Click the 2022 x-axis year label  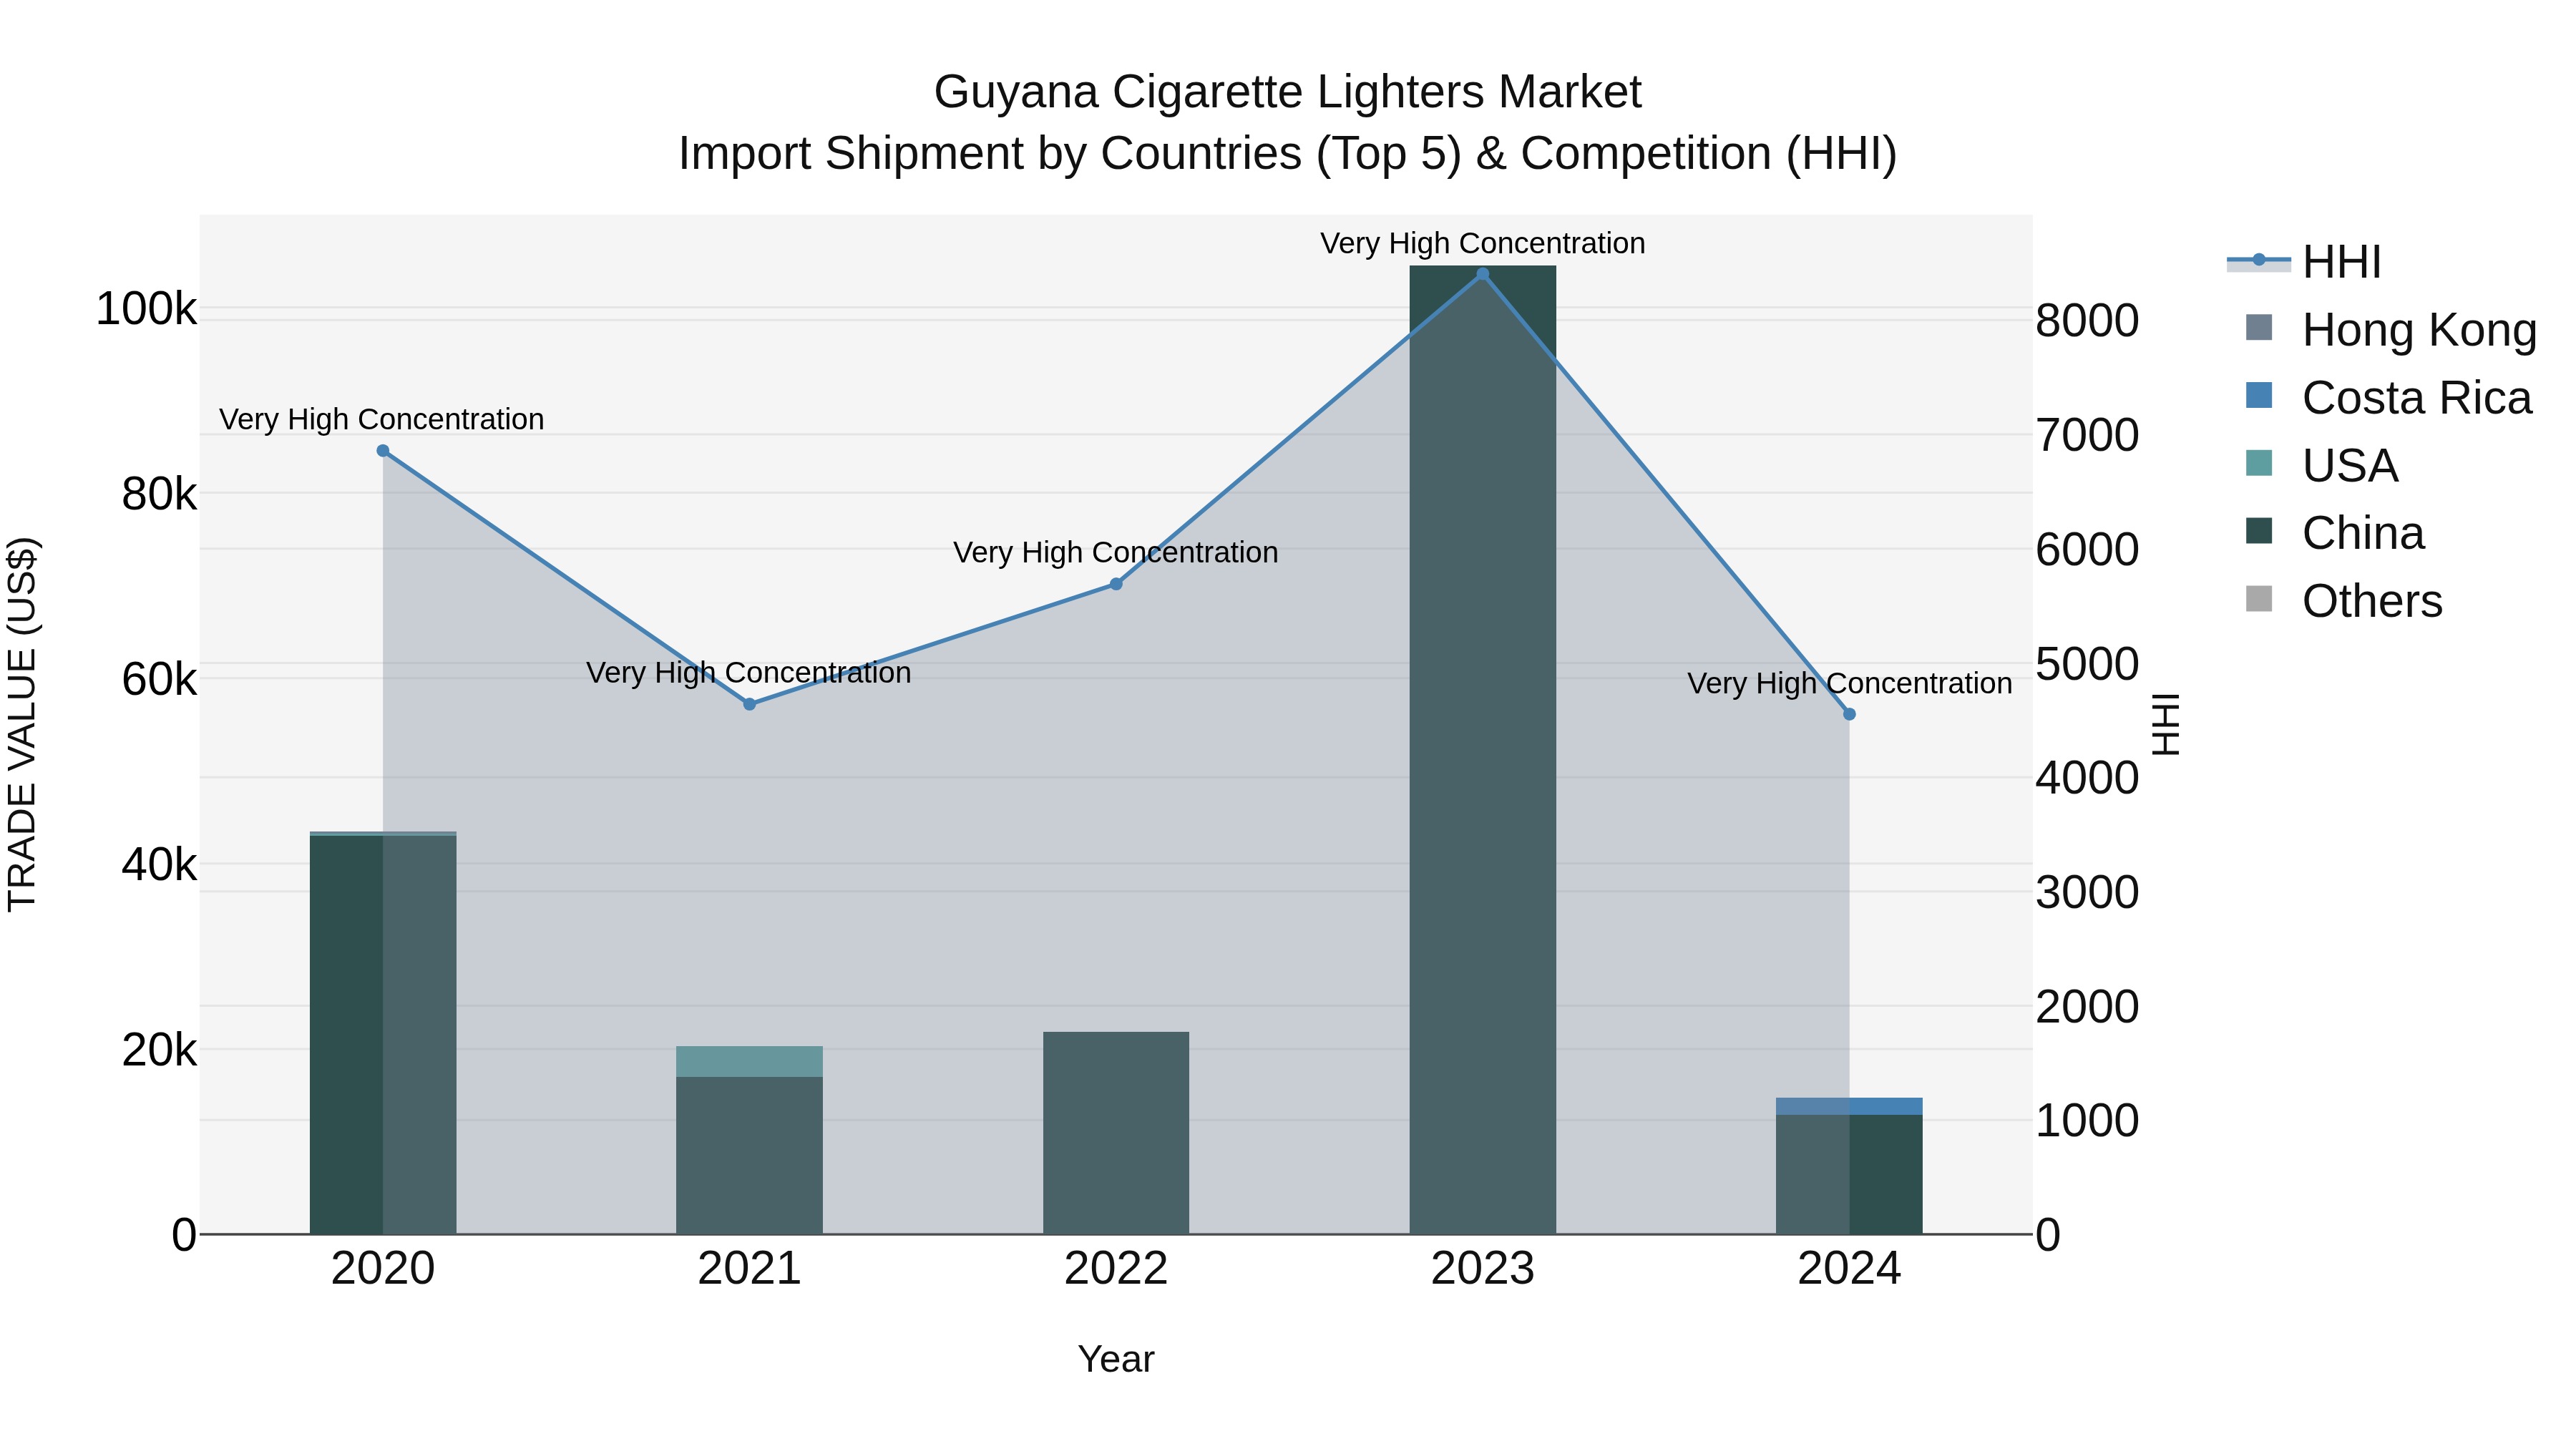tap(1116, 1269)
